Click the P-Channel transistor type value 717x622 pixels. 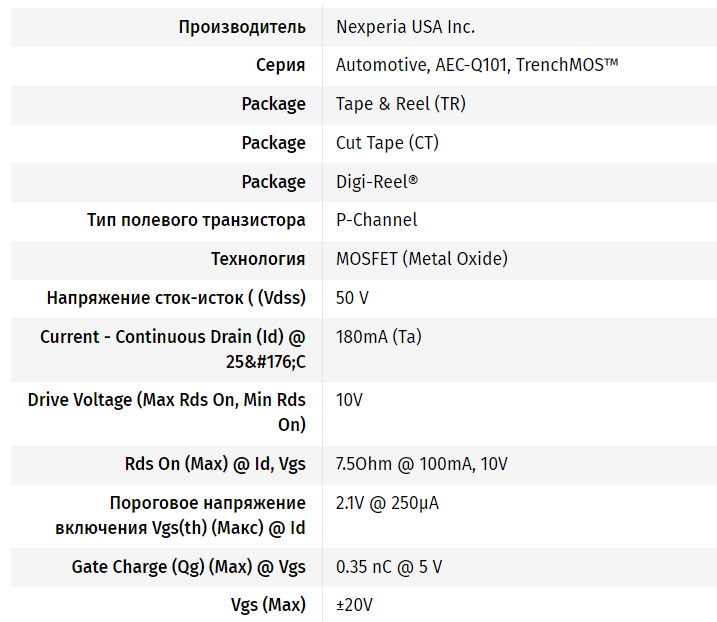376,220
